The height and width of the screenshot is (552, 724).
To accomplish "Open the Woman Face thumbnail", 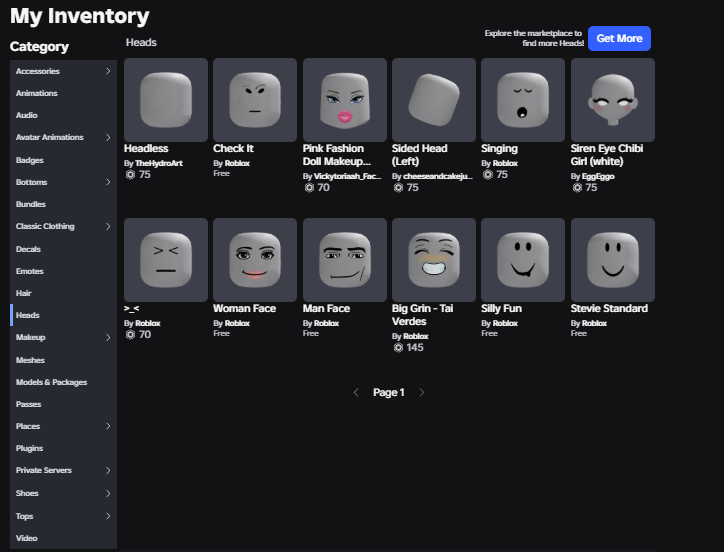I will pyautogui.click(x=255, y=260).
